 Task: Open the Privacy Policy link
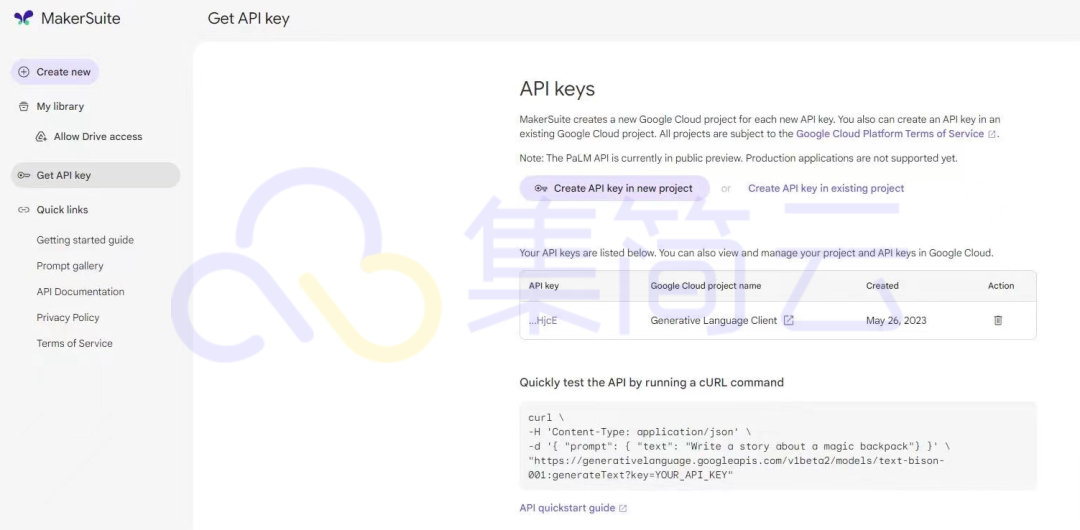[68, 318]
